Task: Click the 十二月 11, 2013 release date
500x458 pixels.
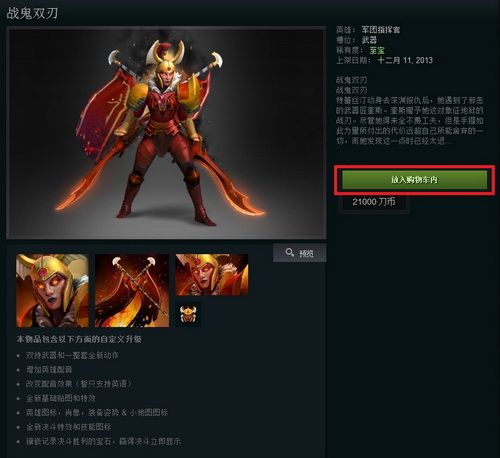Action: (405, 60)
